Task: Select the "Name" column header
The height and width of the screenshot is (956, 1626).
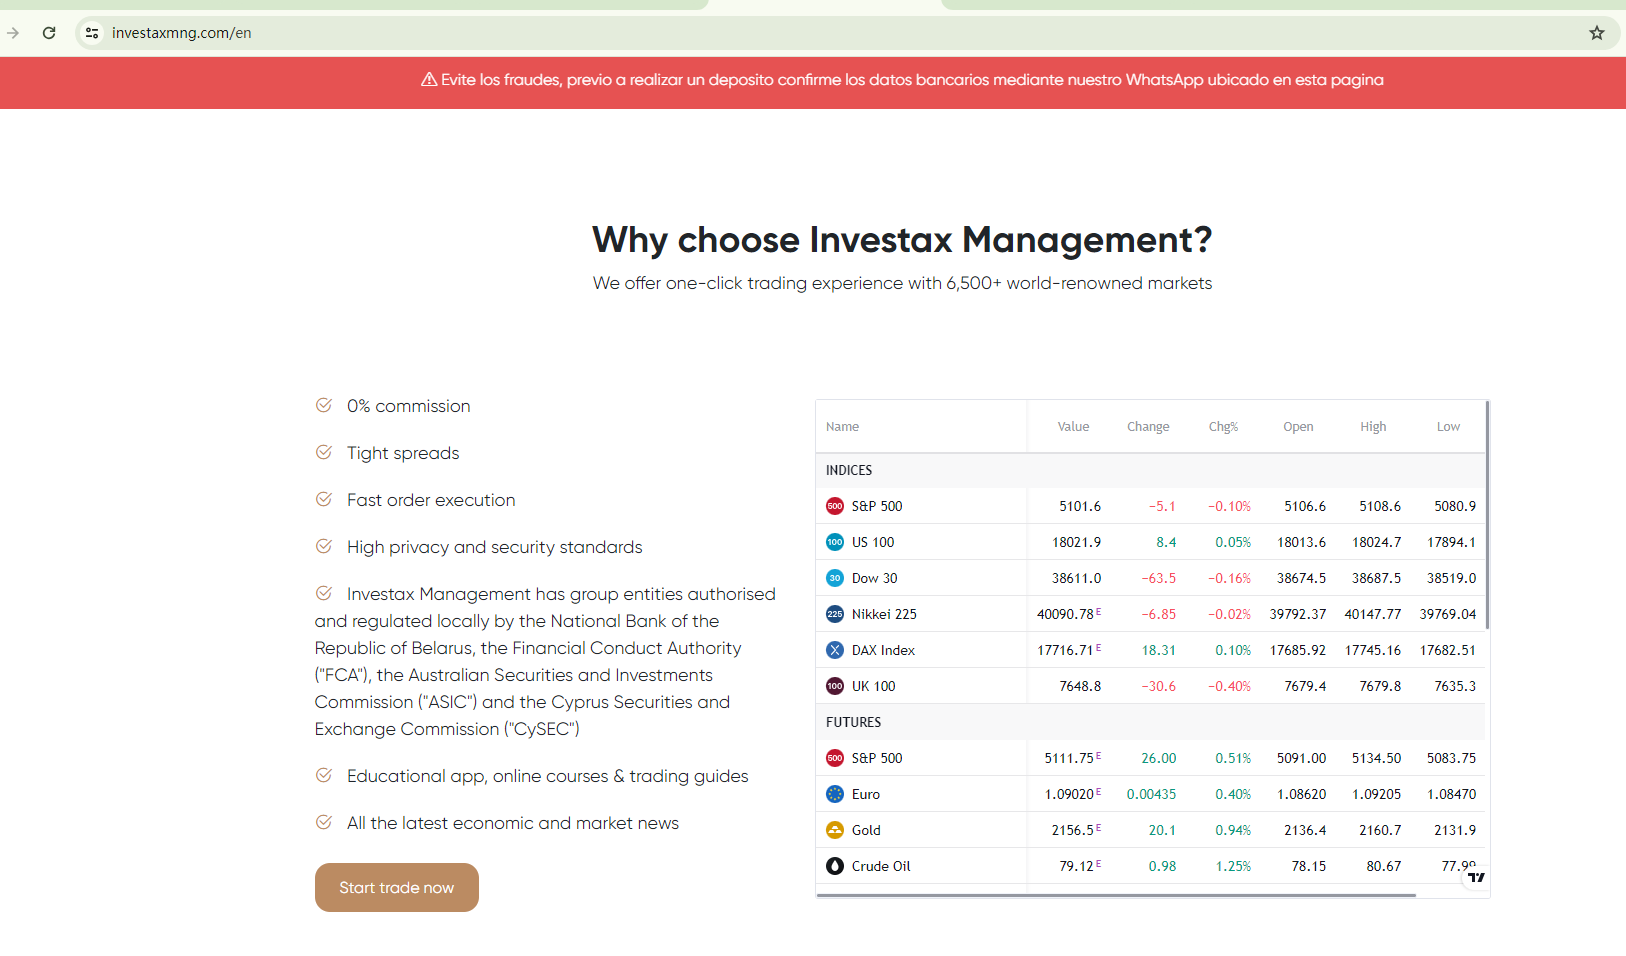Action: 843,426
